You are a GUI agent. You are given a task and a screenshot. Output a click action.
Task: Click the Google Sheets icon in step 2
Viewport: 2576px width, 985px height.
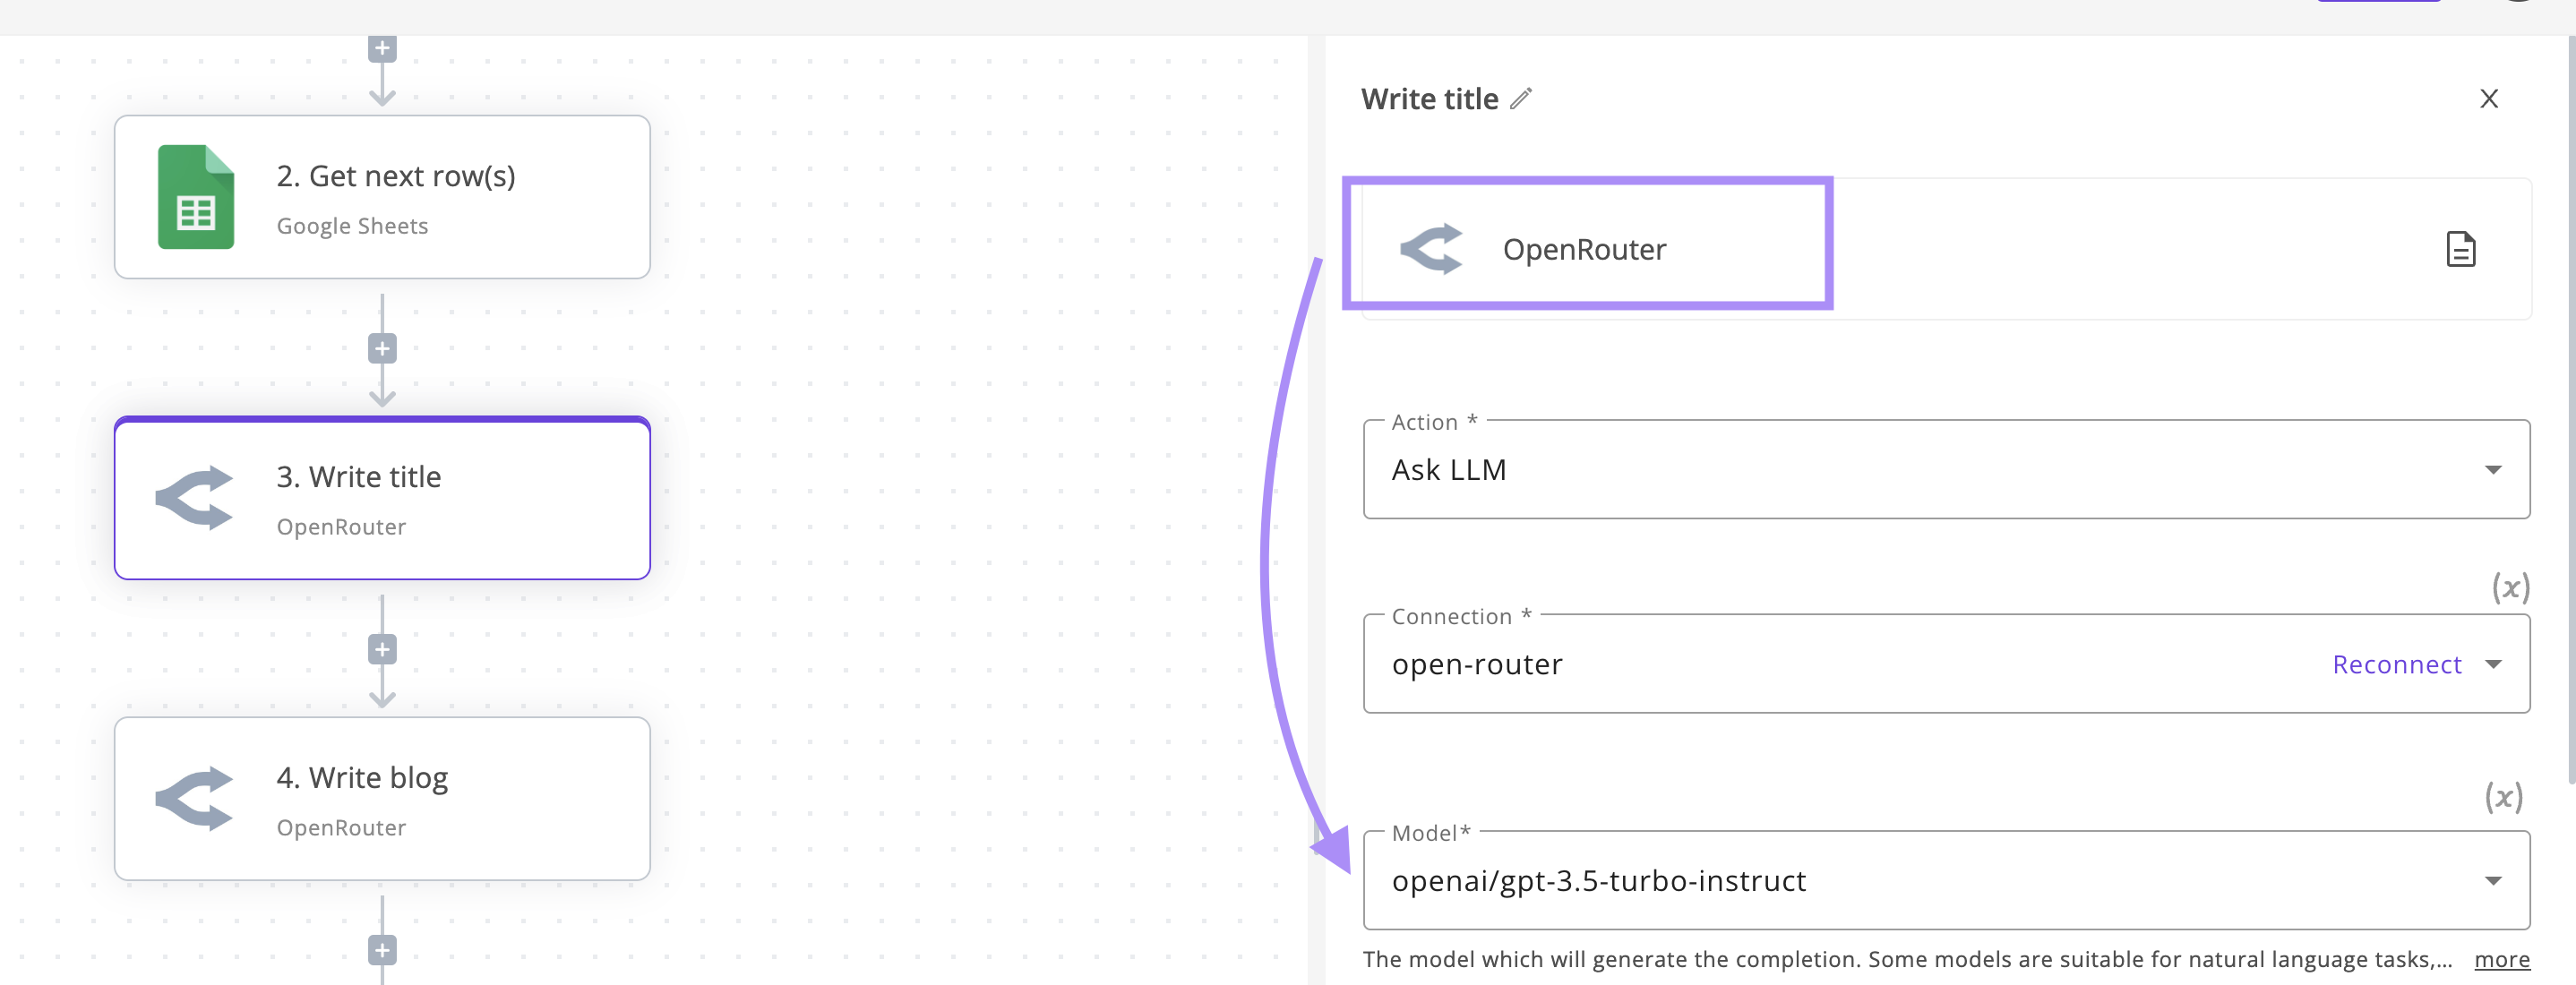click(x=196, y=197)
